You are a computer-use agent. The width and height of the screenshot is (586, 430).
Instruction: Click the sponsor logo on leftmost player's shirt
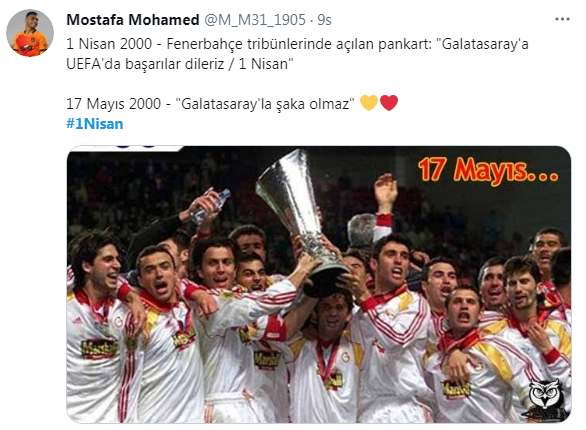(99, 349)
